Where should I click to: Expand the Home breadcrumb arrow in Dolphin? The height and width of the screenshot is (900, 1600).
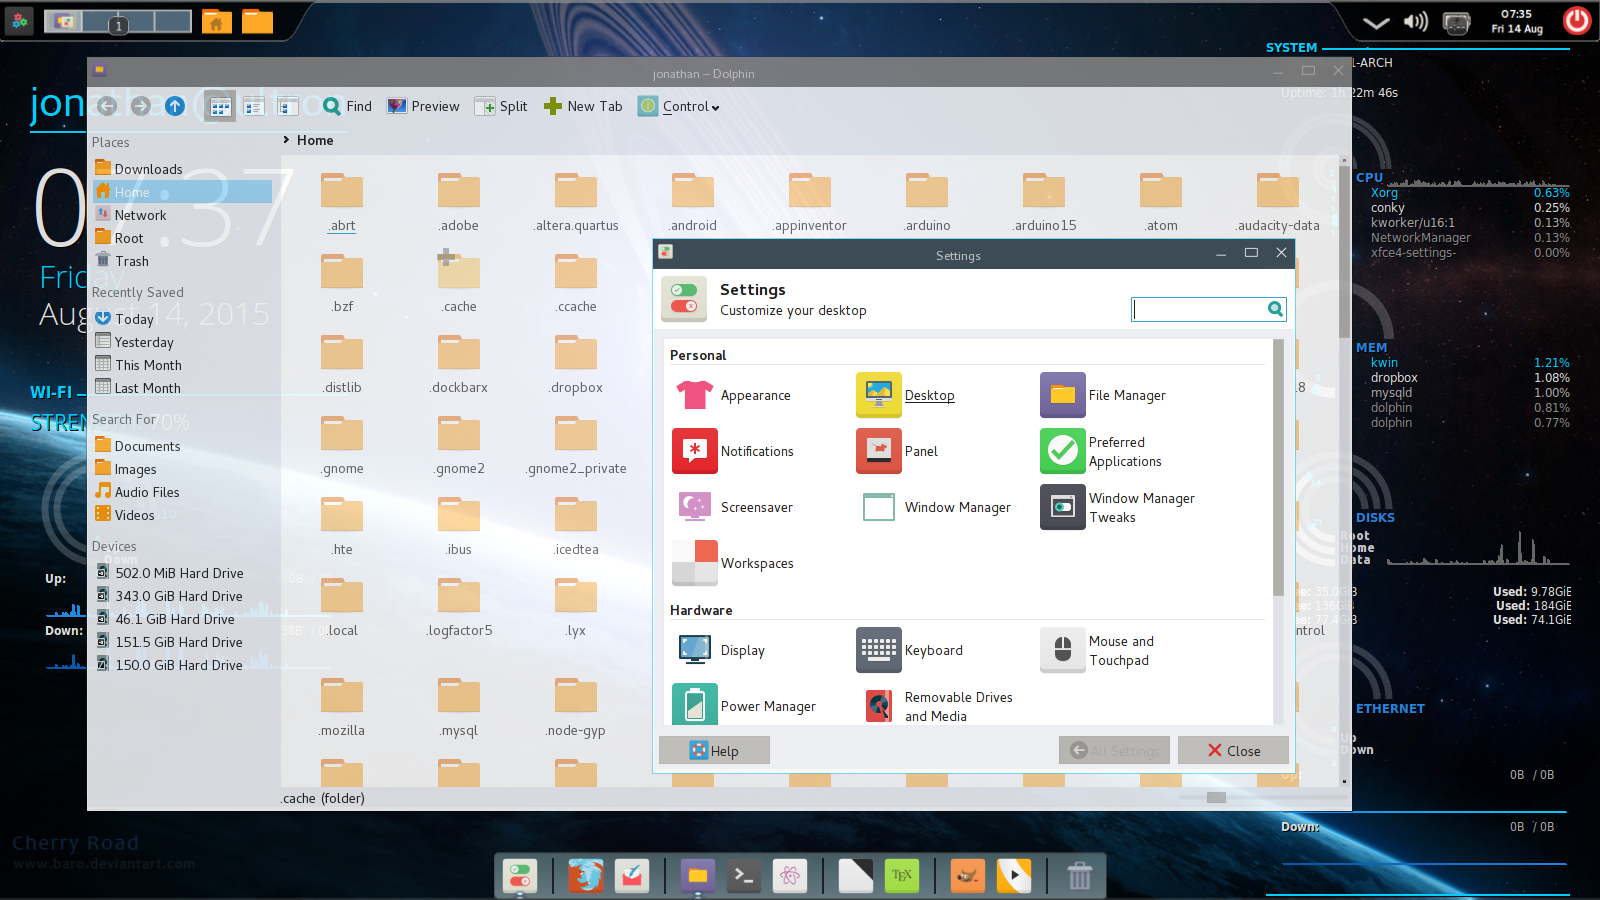(x=286, y=140)
